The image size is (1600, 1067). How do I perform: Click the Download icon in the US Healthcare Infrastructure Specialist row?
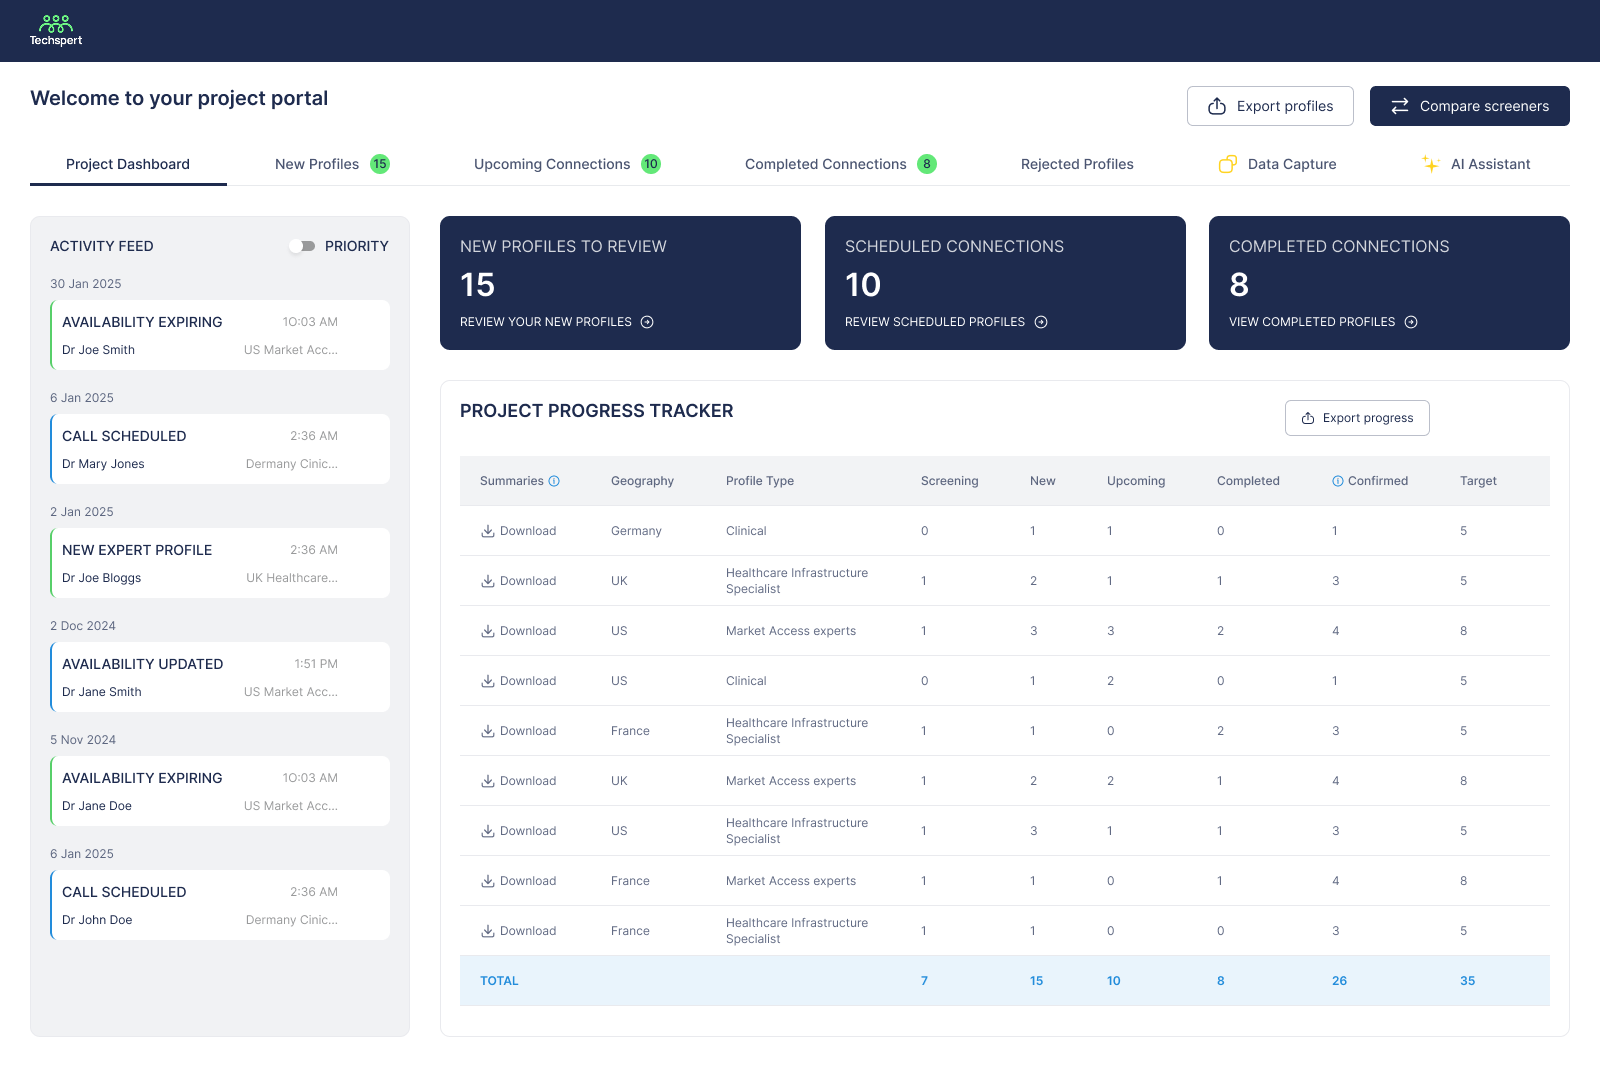pyautogui.click(x=488, y=831)
